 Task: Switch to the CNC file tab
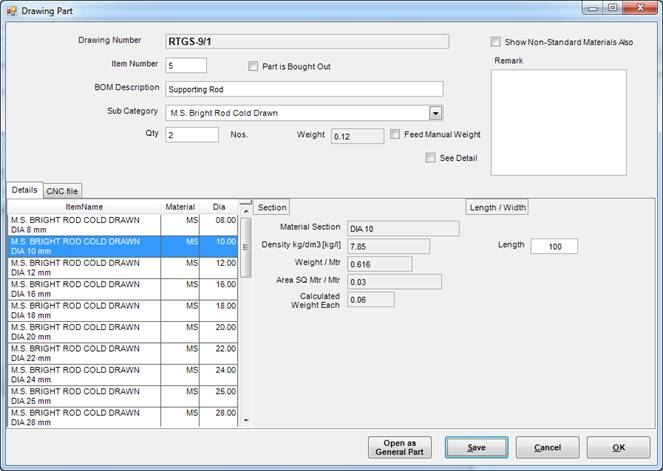(x=64, y=190)
